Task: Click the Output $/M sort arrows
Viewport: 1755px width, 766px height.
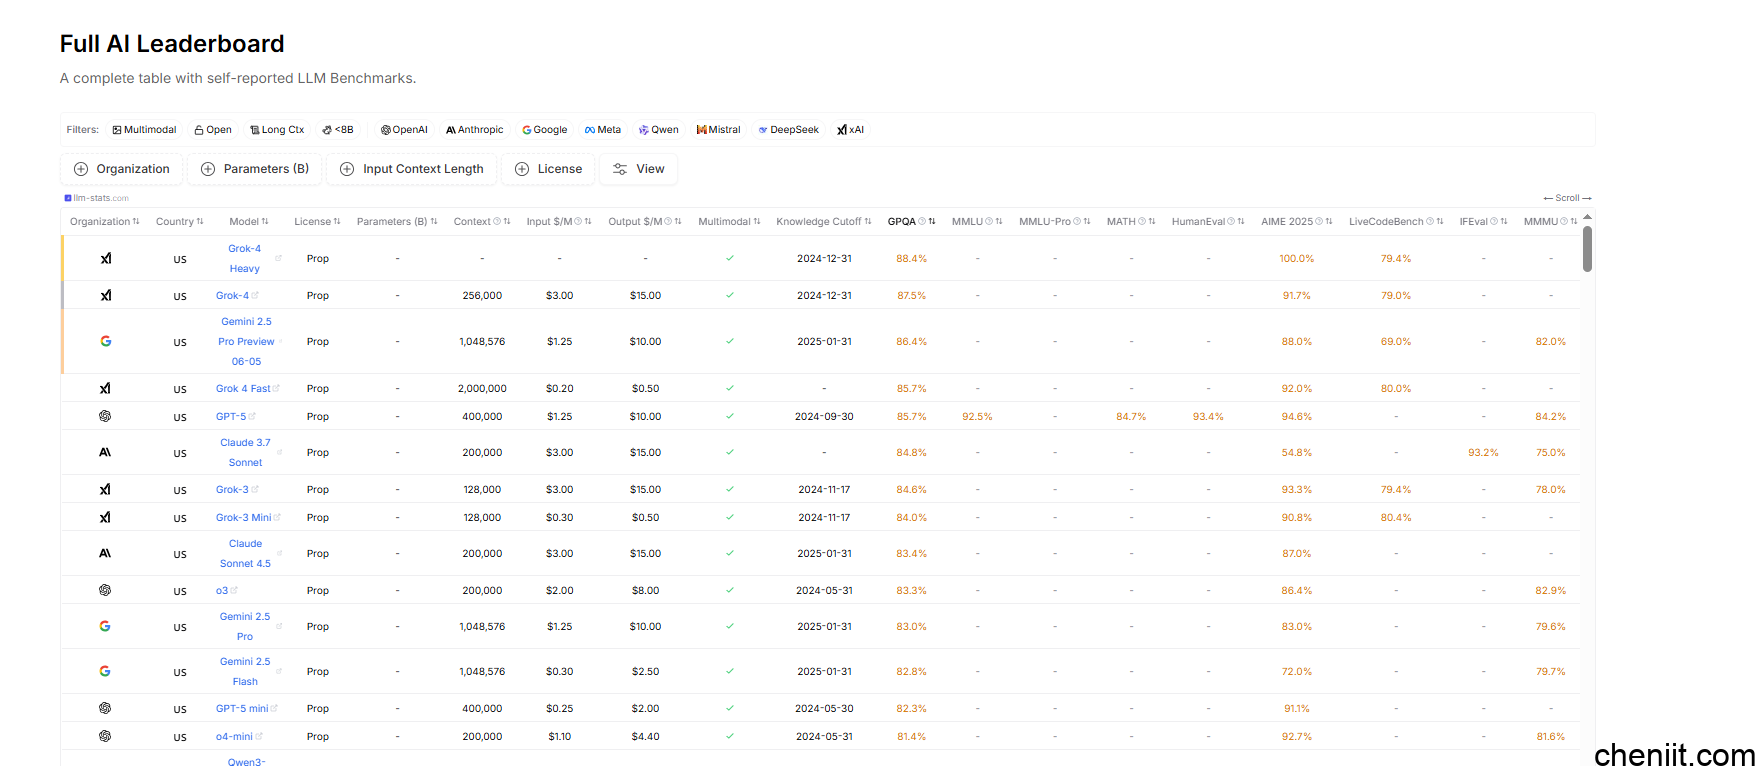Action: 678,222
